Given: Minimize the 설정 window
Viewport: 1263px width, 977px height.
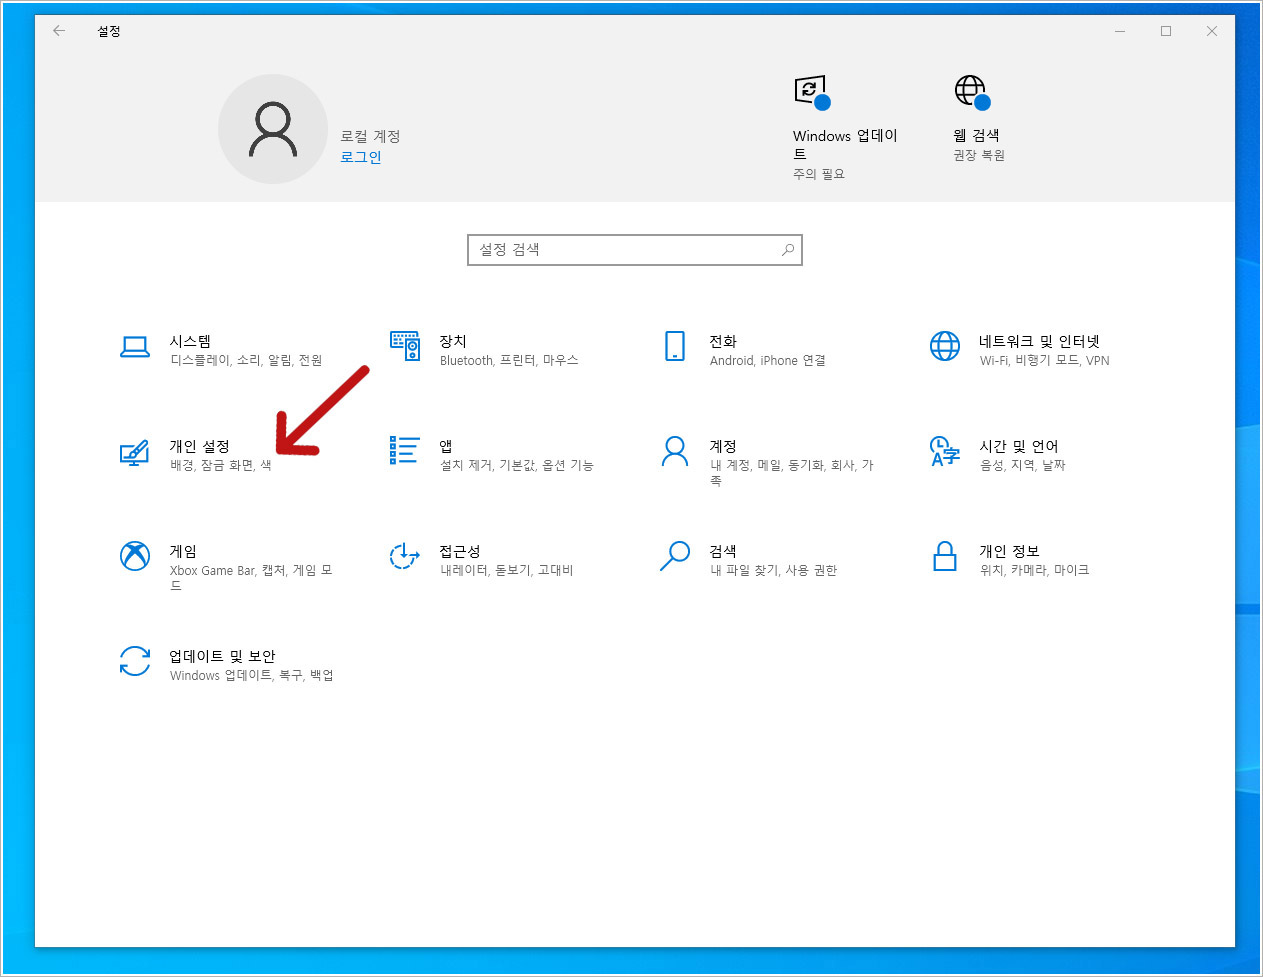Looking at the screenshot, I should pos(1120,31).
